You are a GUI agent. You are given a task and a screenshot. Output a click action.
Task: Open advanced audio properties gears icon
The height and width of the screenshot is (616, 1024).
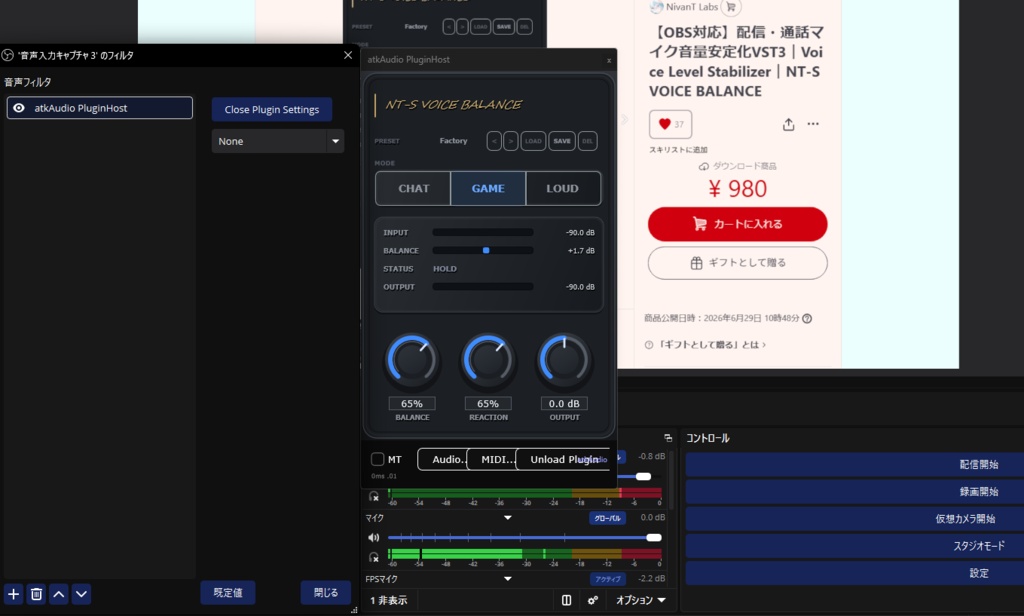pos(592,600)
